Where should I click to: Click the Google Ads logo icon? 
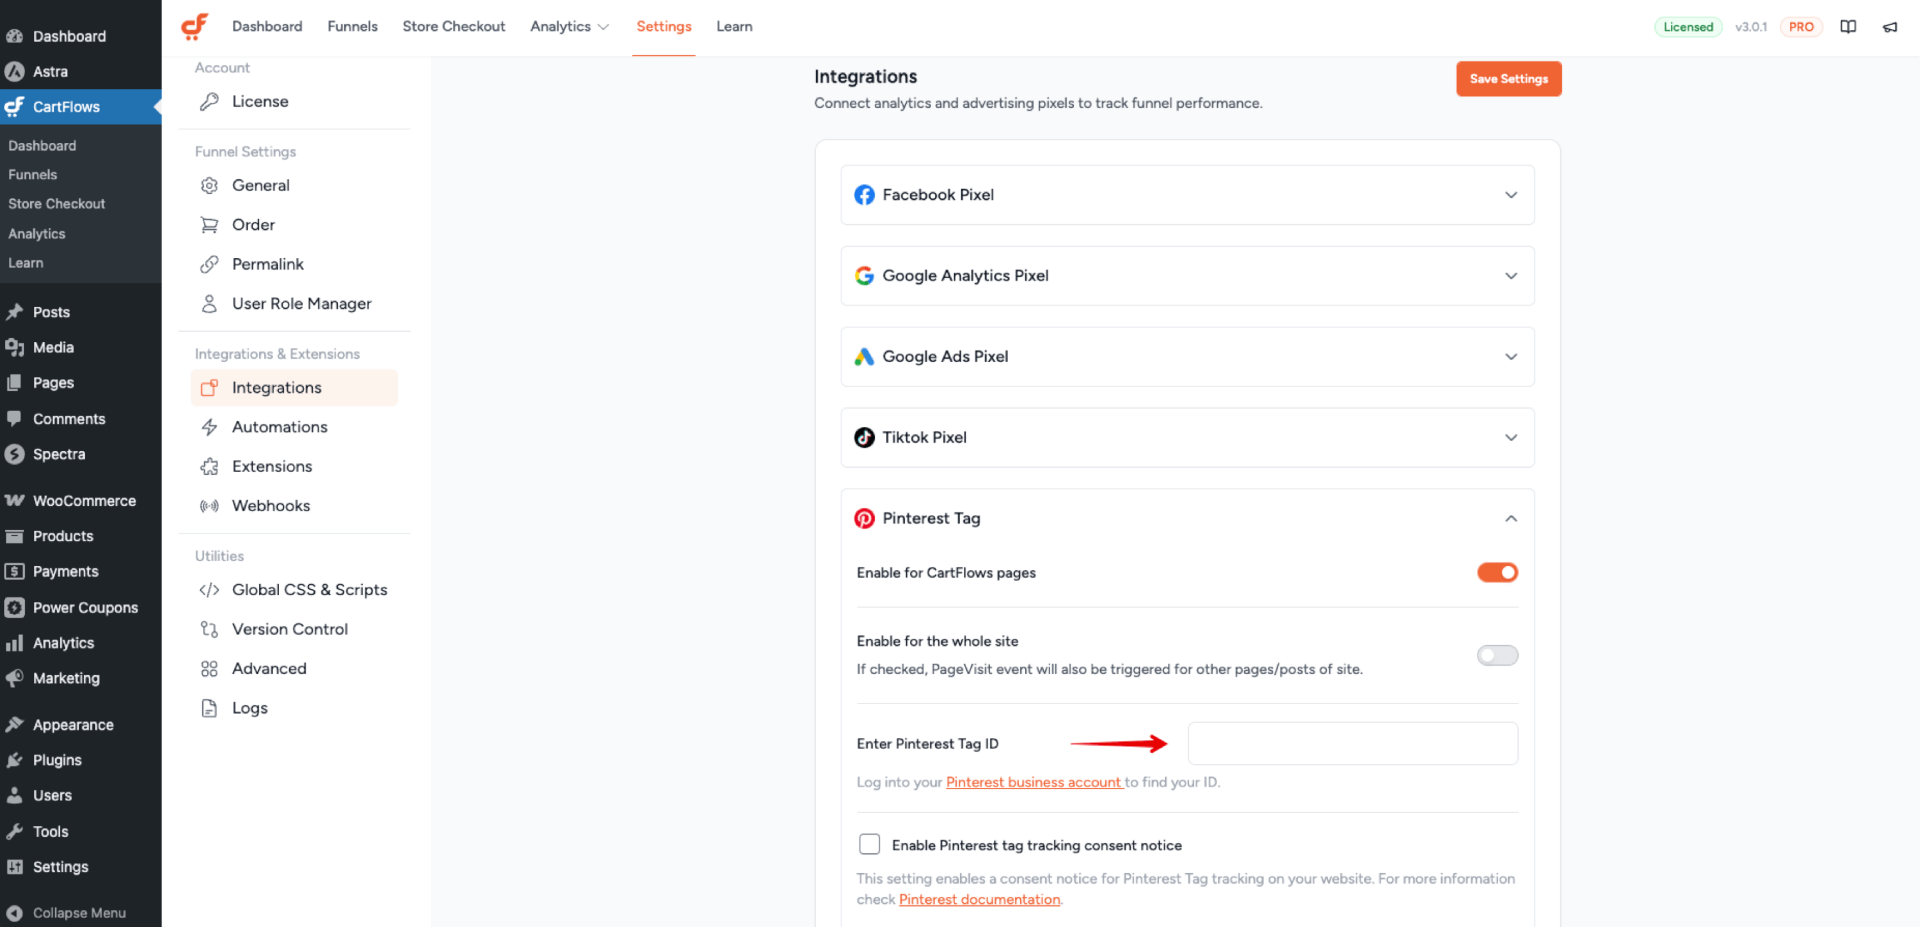864,357
